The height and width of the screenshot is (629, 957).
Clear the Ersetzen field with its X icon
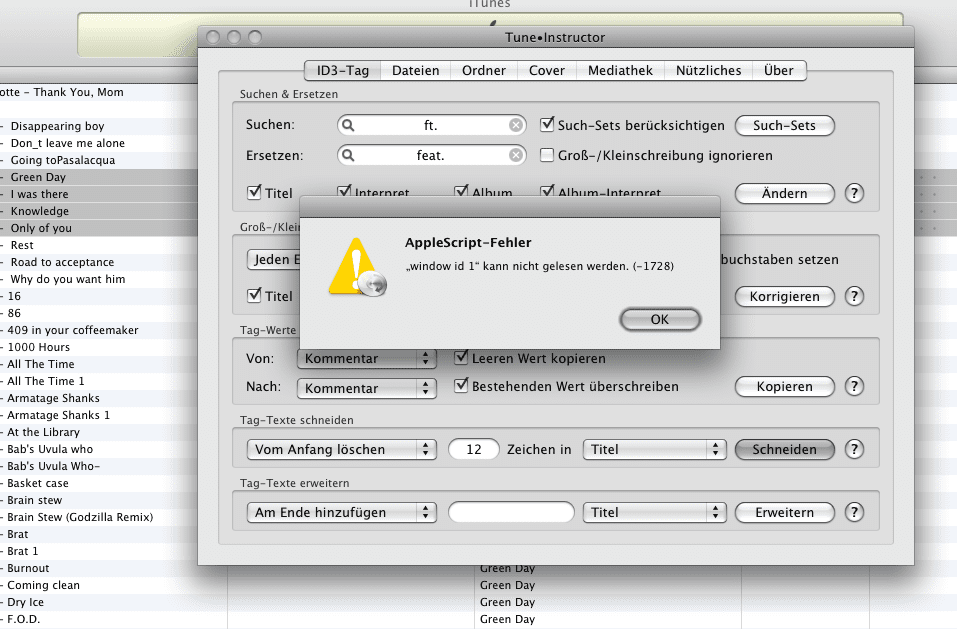tap(516, 156)
